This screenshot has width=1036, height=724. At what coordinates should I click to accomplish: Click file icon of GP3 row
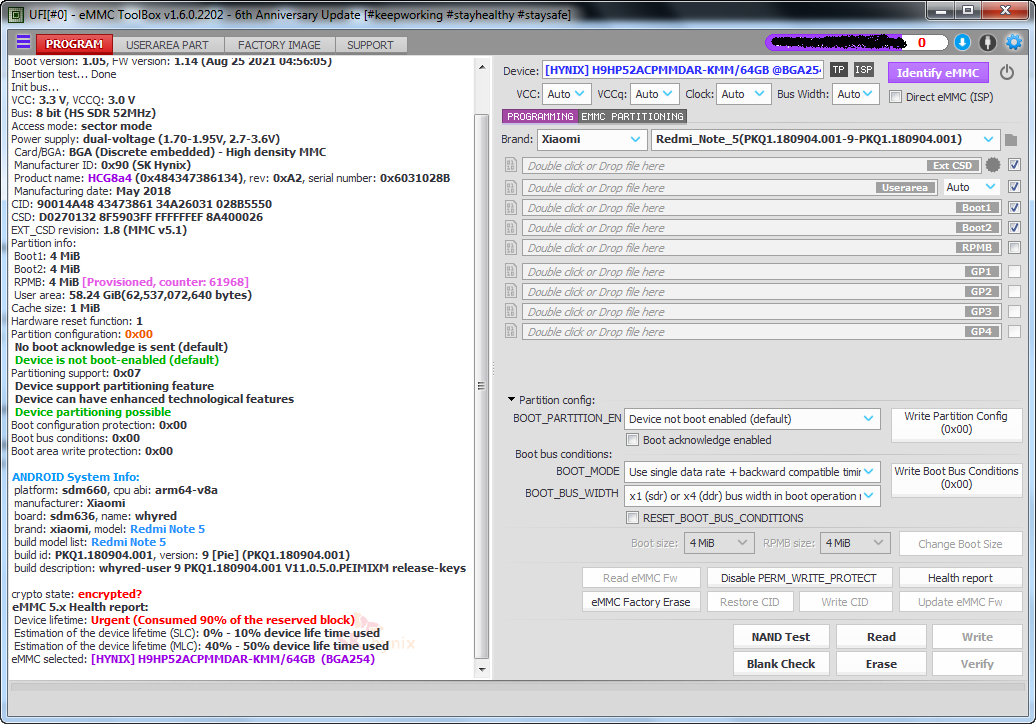pos(511,311)
